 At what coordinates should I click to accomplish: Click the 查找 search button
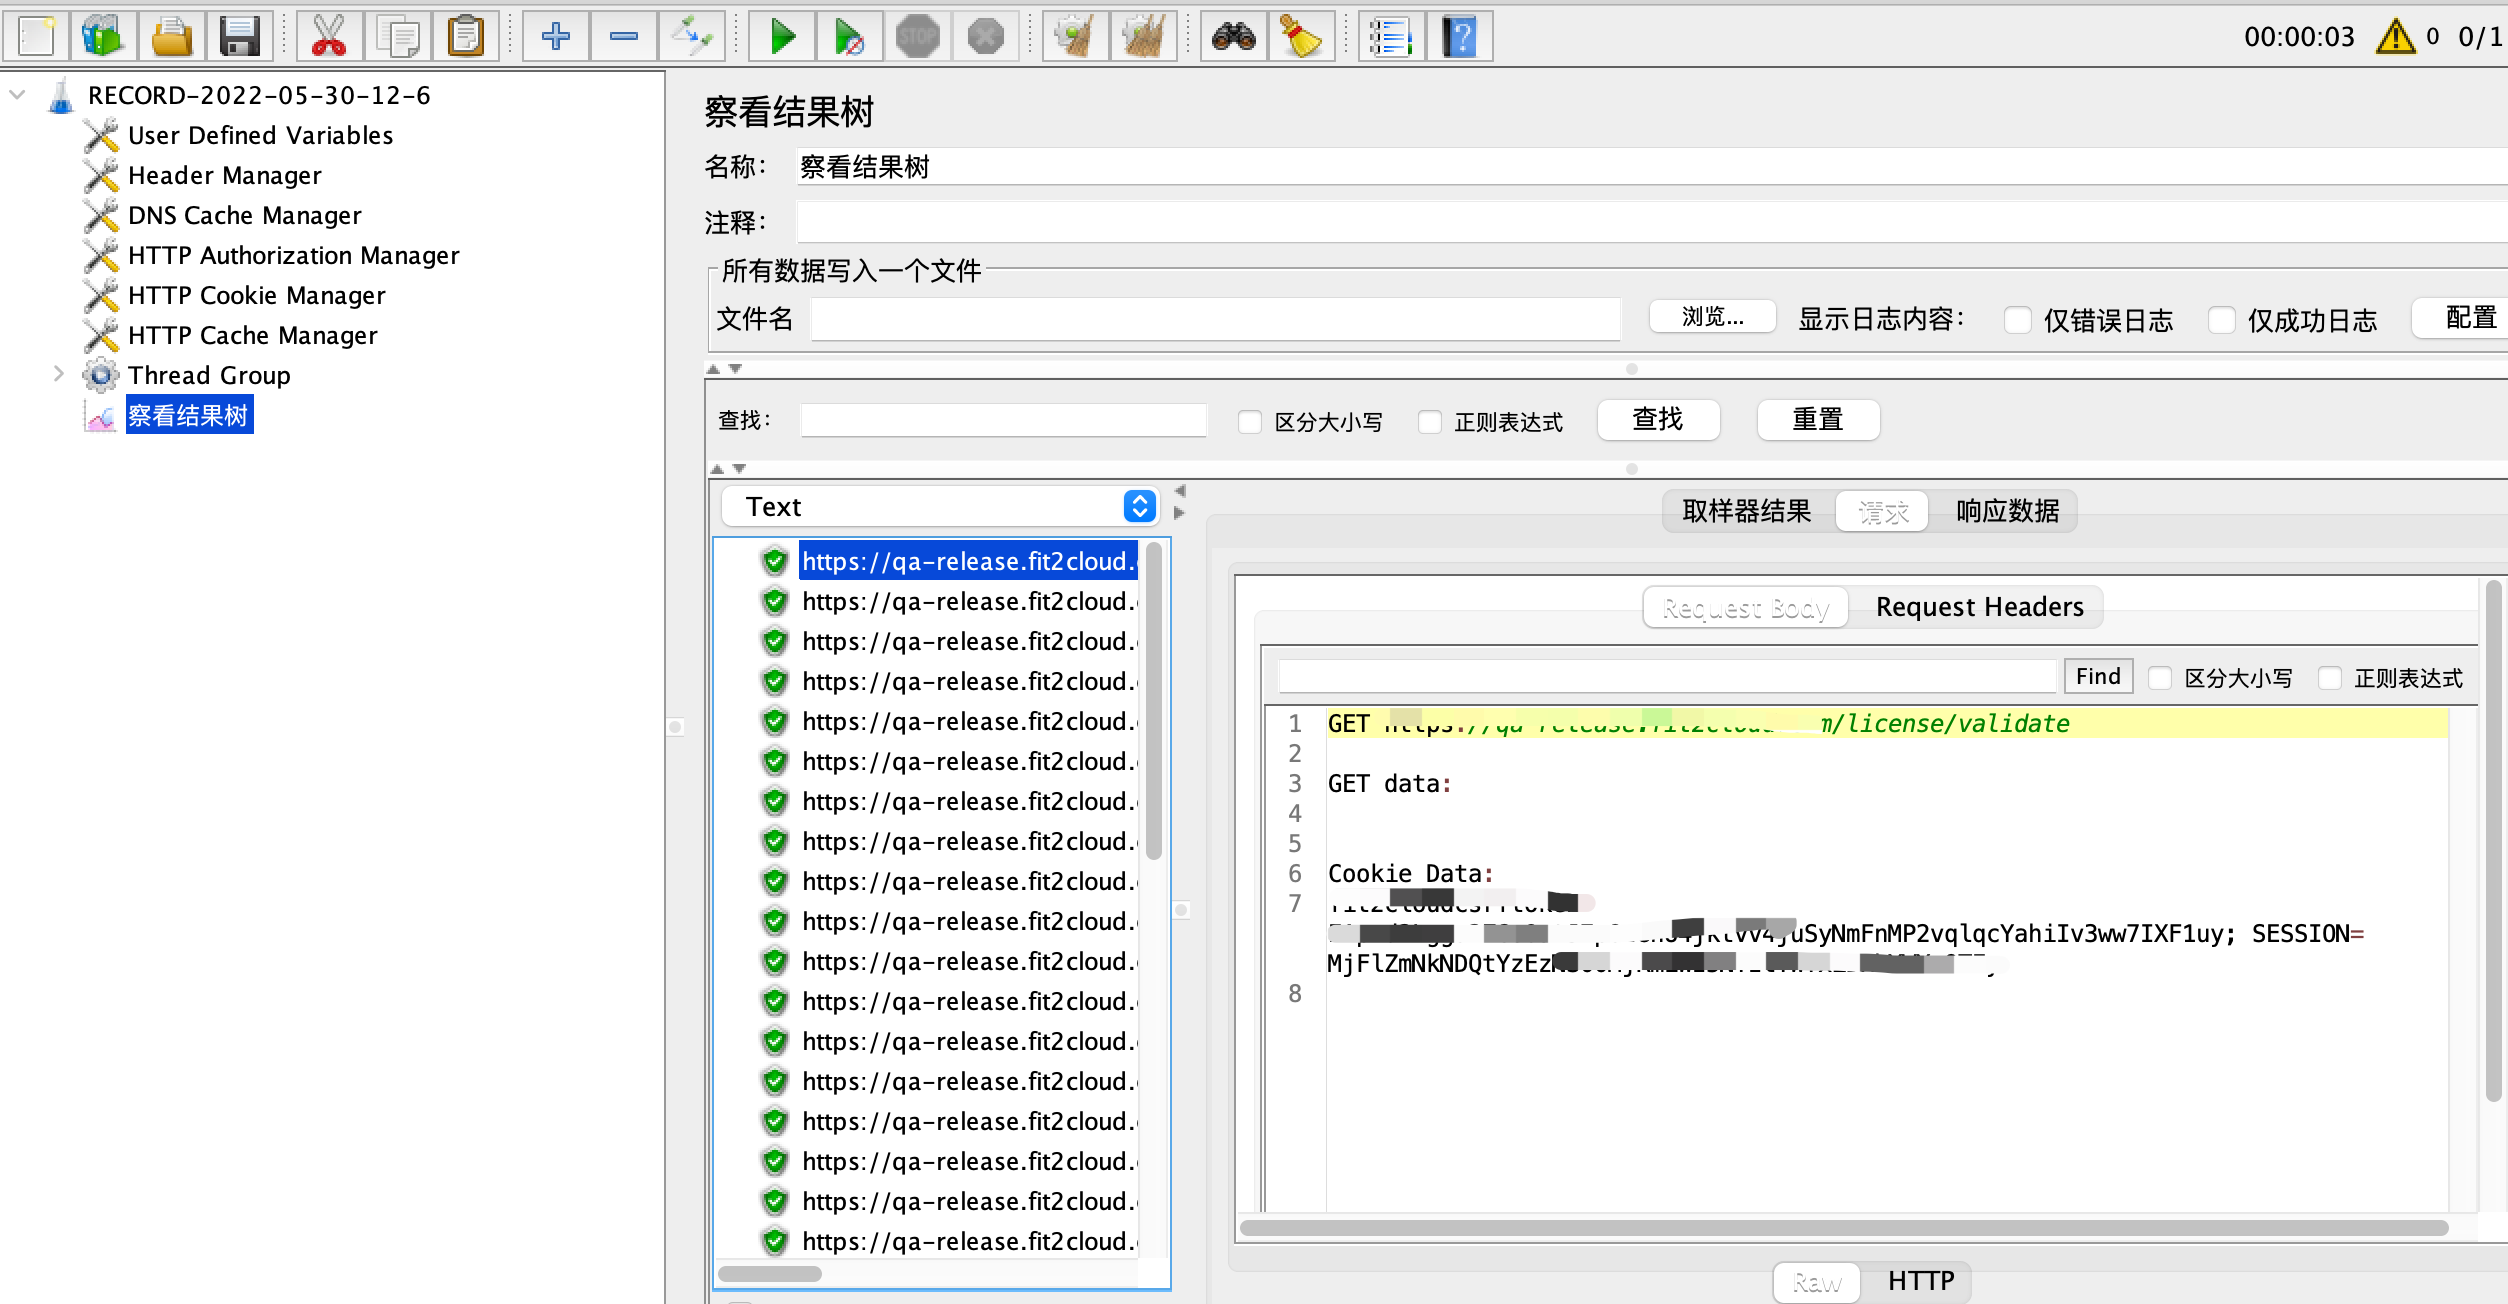coord(1657,419)
